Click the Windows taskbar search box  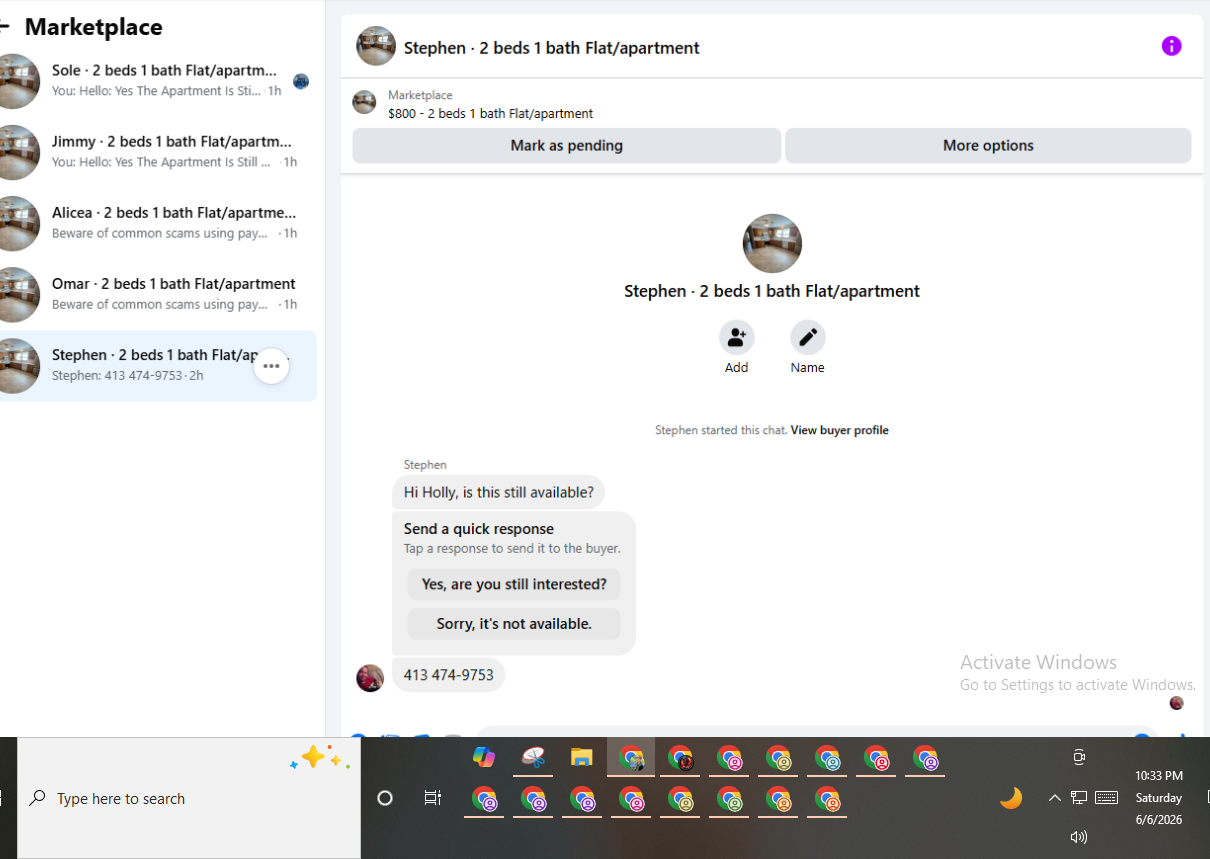coord(189,798)
